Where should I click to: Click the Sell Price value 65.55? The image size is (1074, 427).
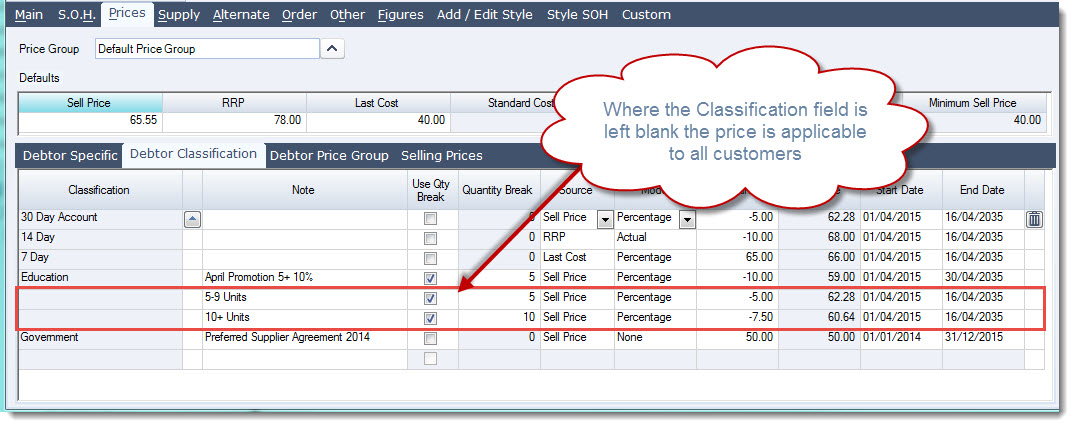tap(91, 121)
